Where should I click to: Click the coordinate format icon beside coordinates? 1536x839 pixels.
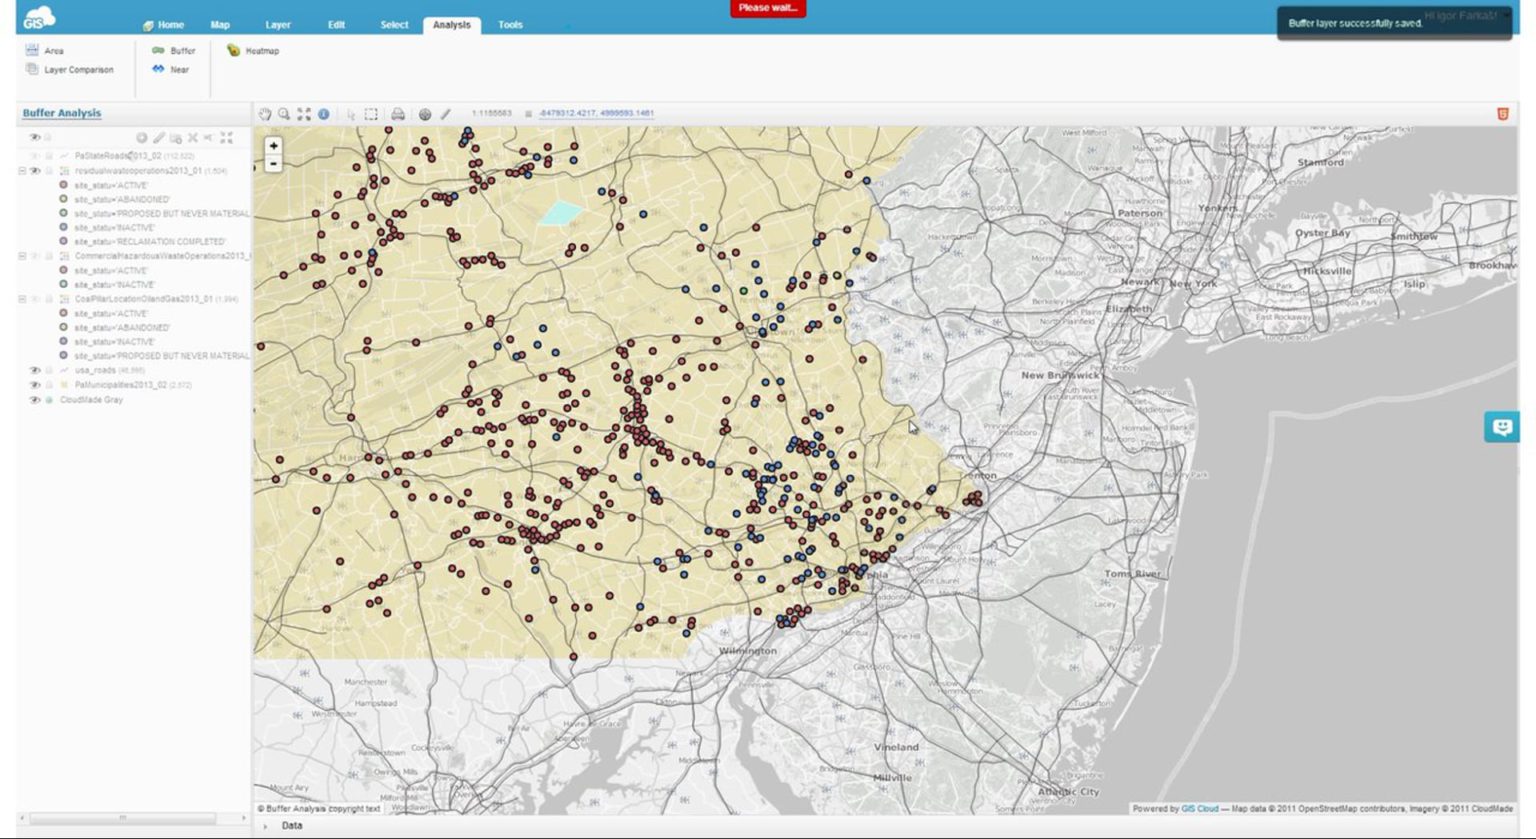528,114
